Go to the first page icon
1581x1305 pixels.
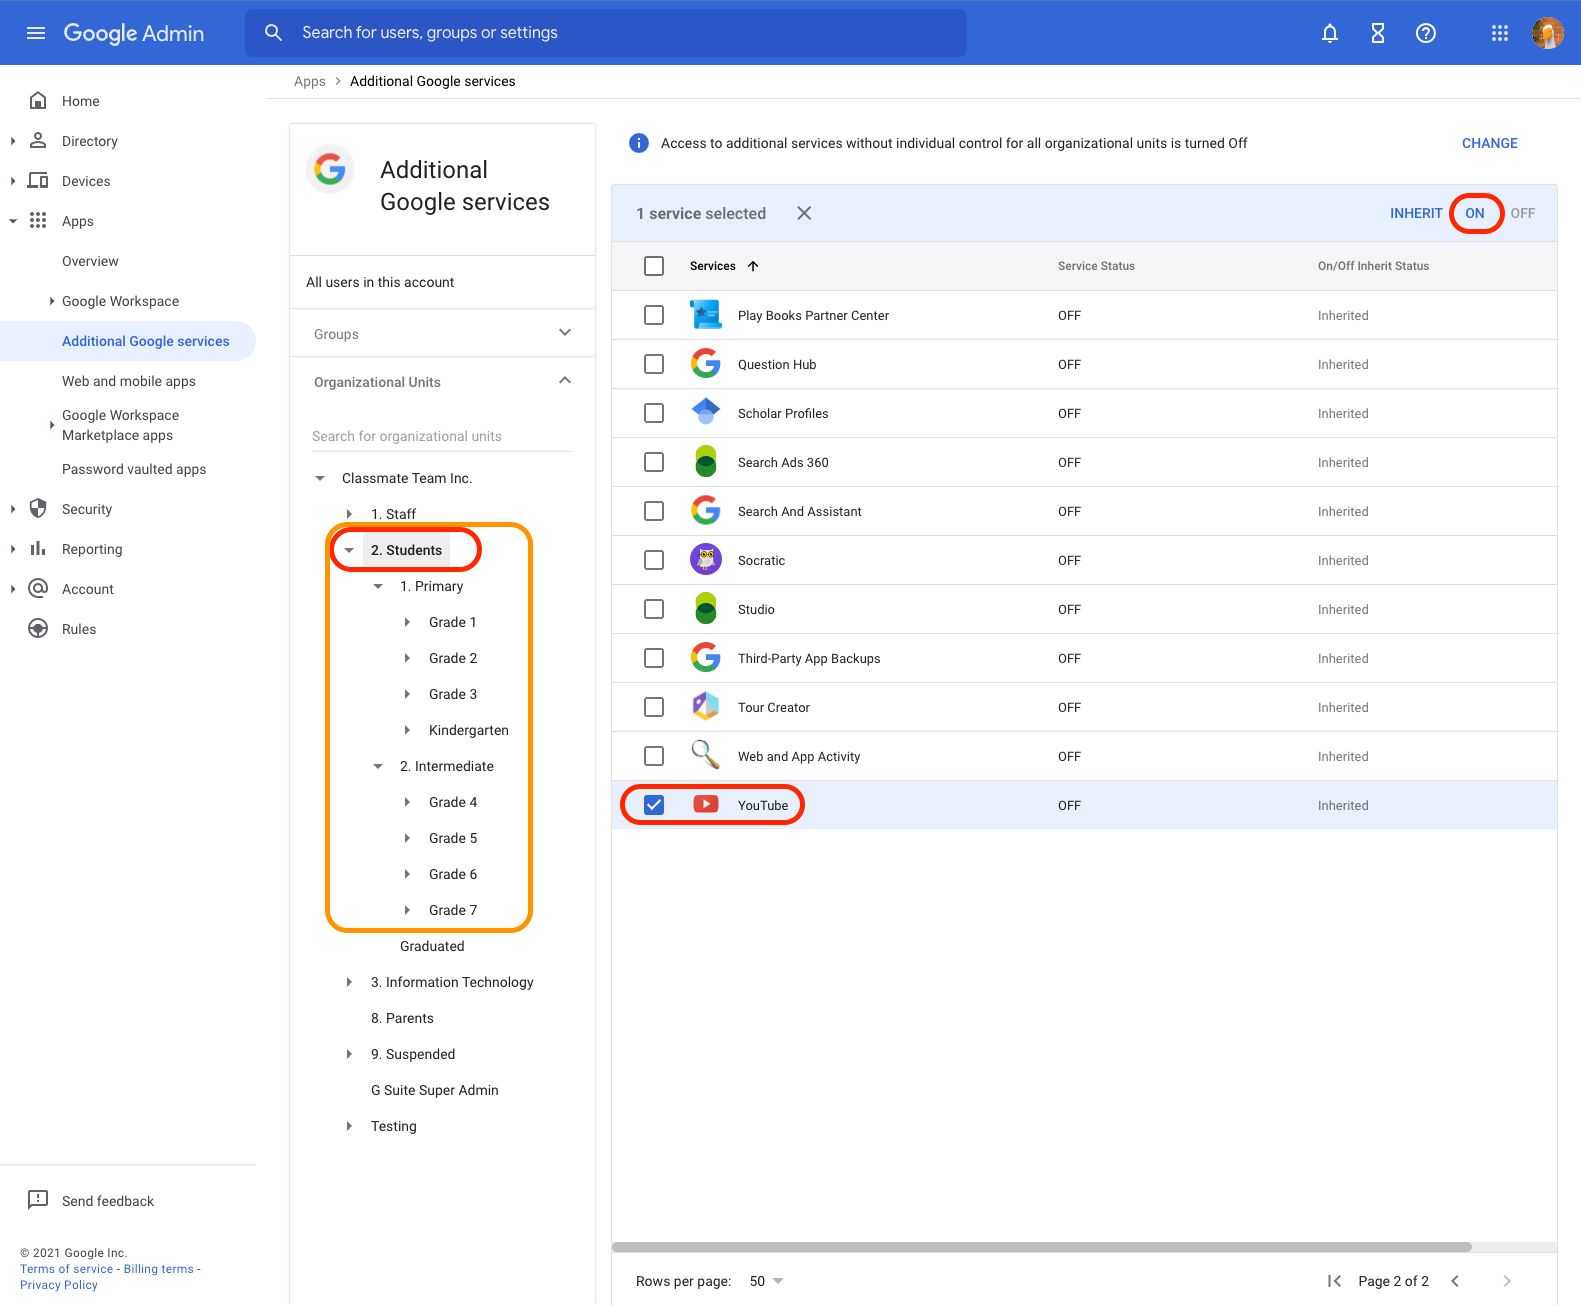click(x=1334, y=1281)
